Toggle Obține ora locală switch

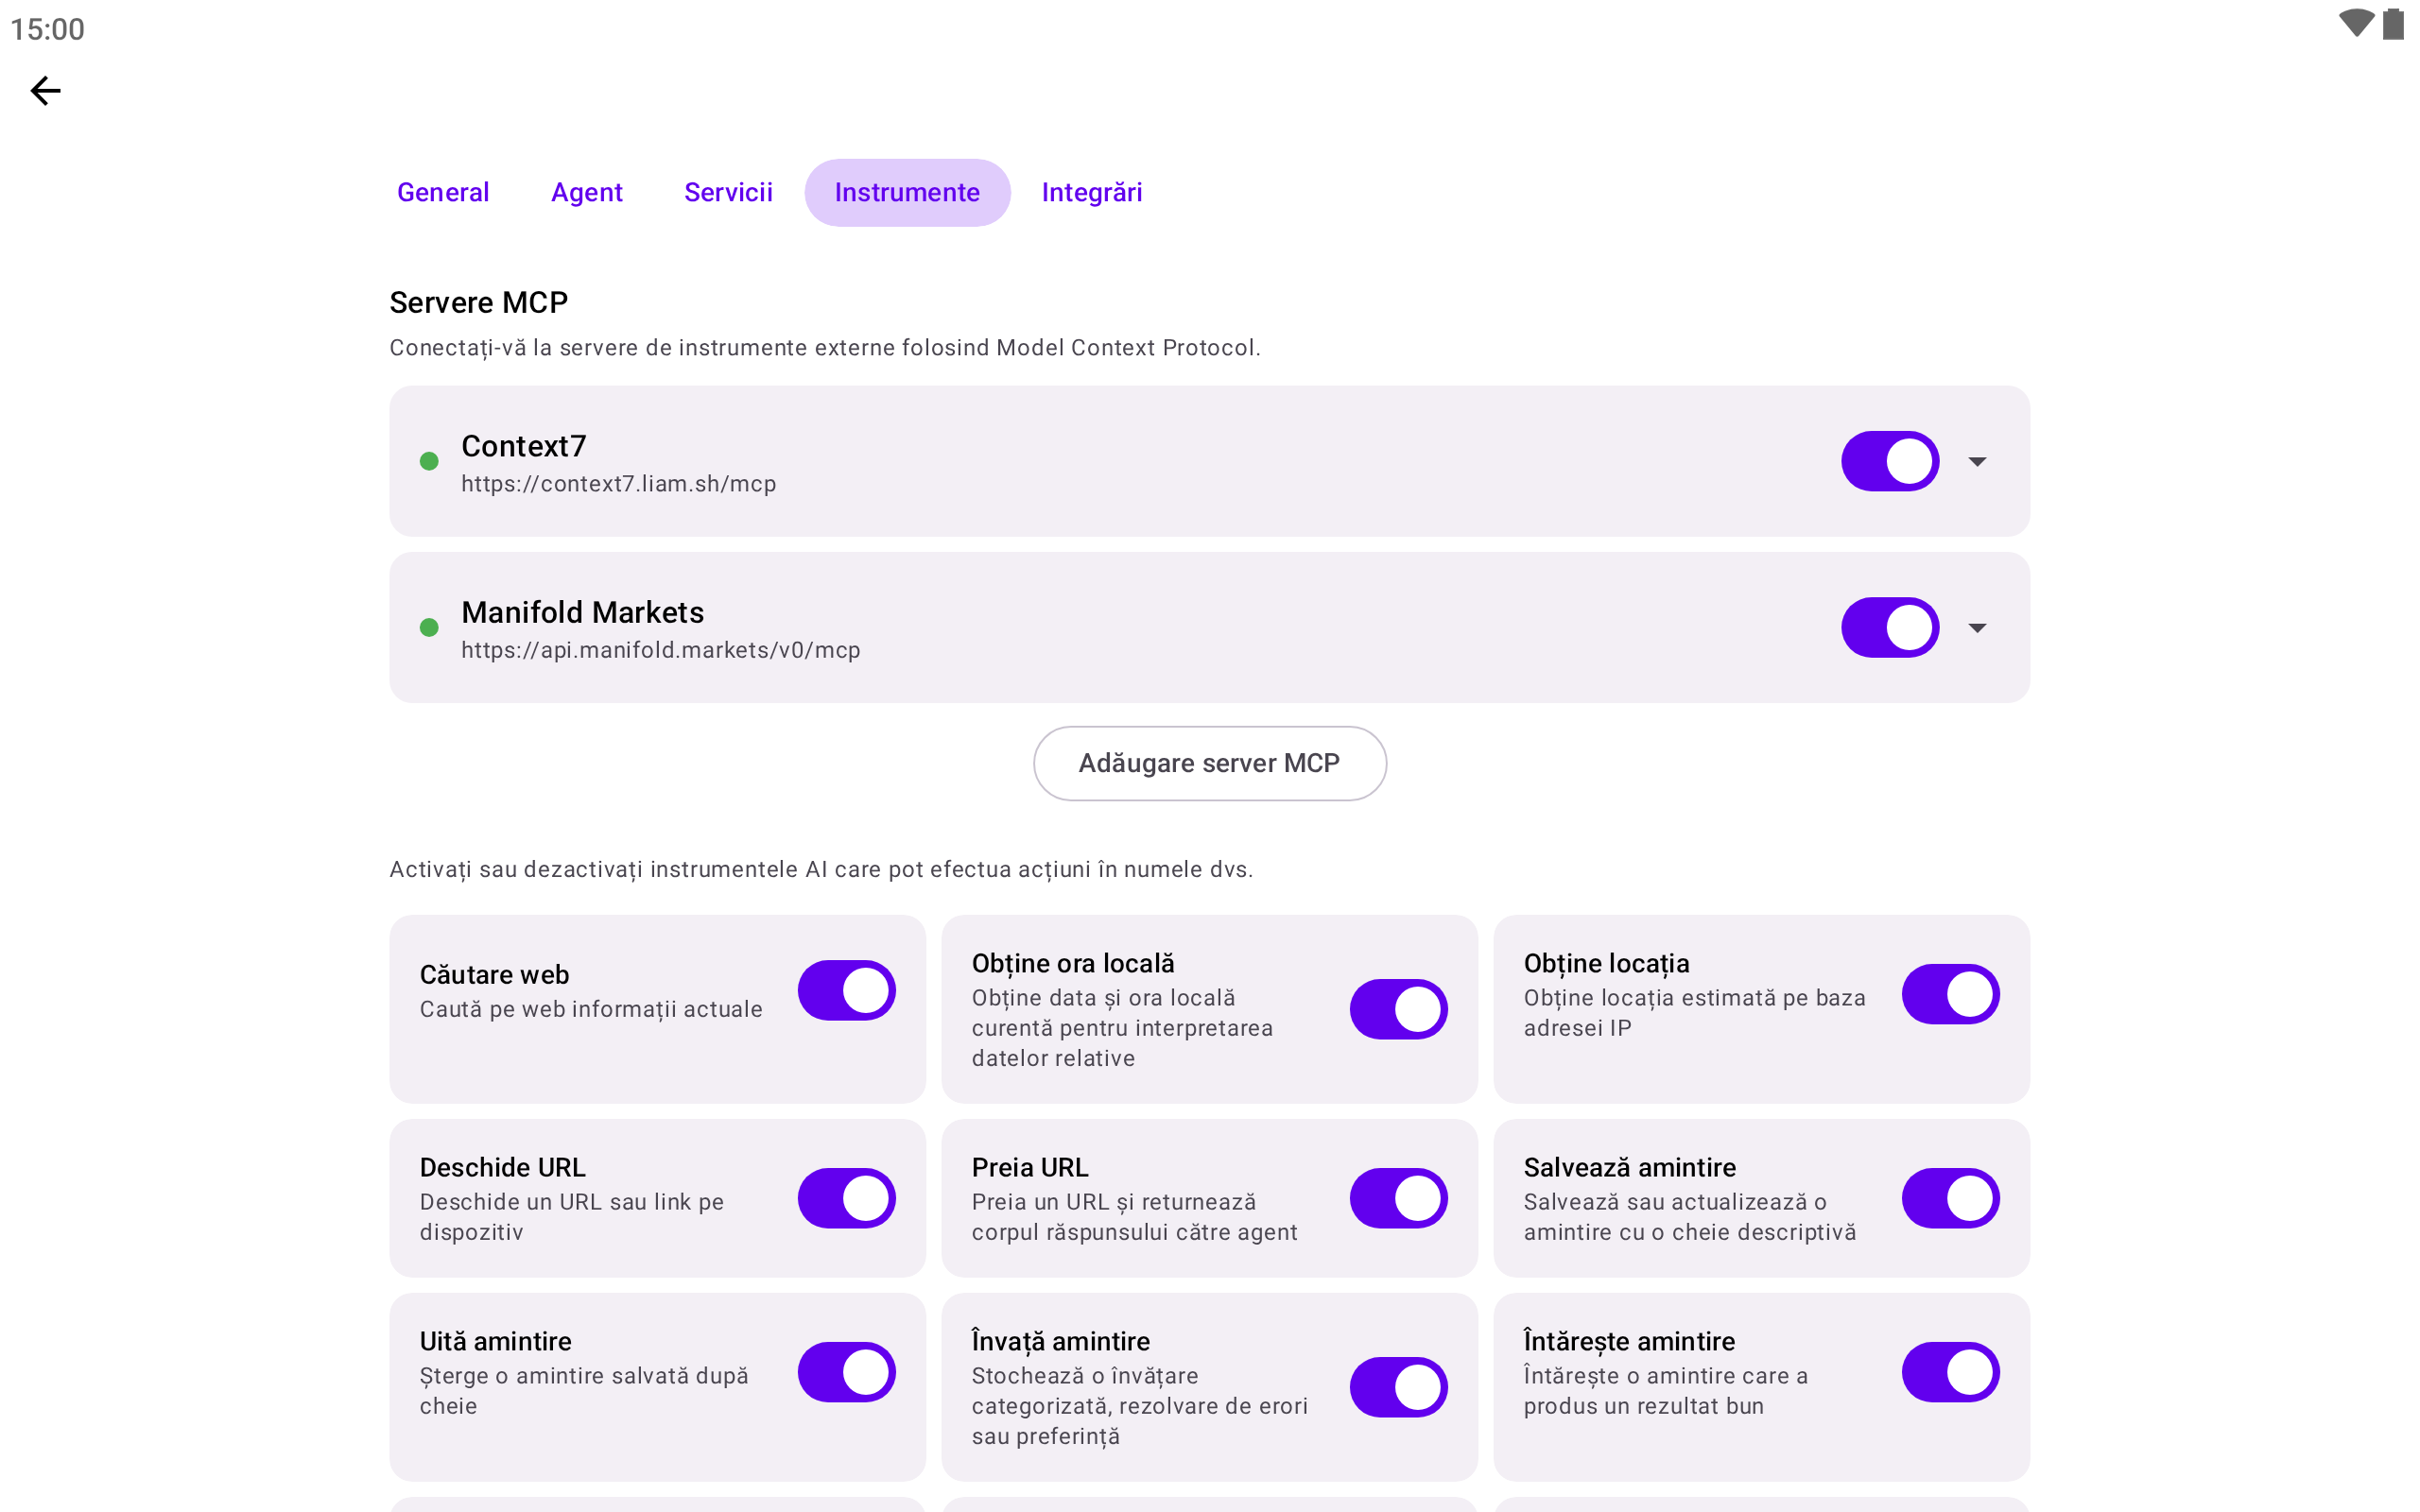pos(1398,1009)
